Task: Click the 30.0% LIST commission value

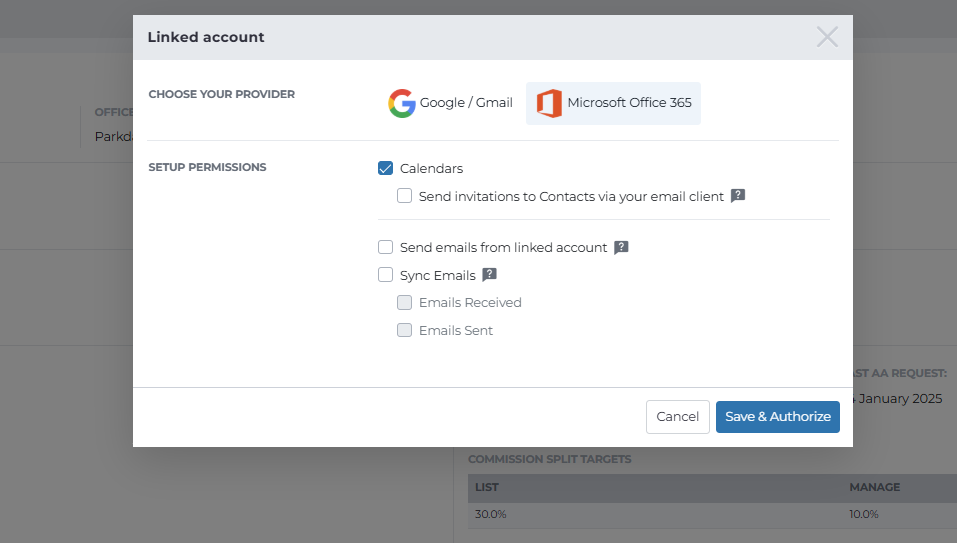Action: [x=491, y=514]
